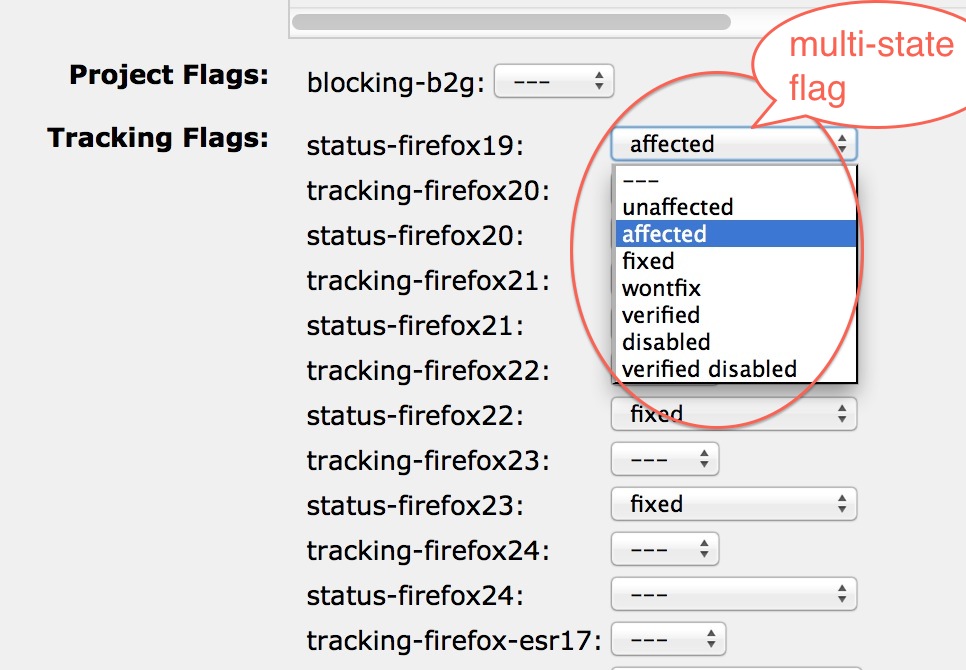Viewport: 966px width, 670px height.
Task: Select 'fixed' in the status list
Action: point(736,261)
